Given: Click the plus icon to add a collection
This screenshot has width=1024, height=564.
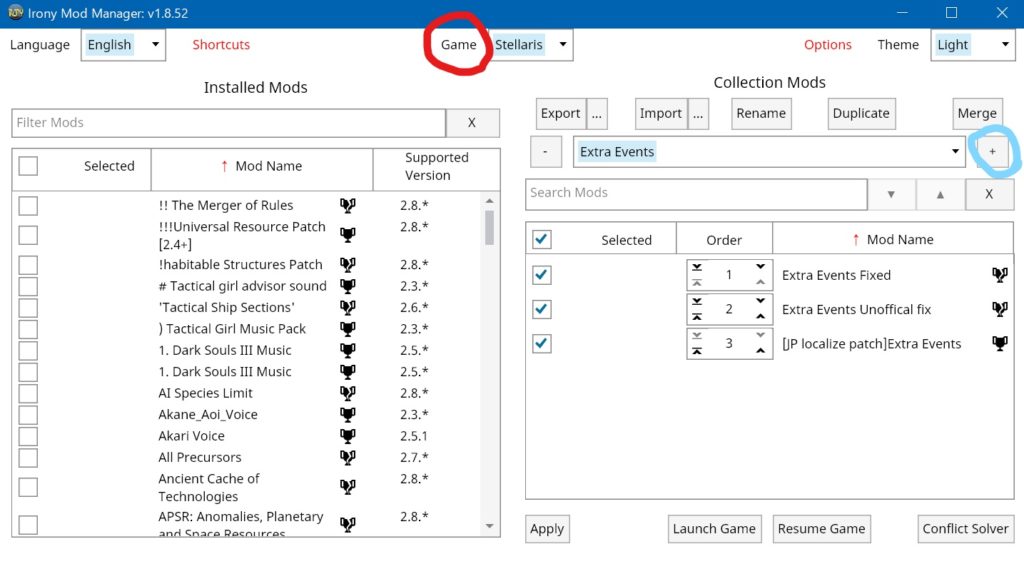Looking at the screenshot, I should [992, 152].
